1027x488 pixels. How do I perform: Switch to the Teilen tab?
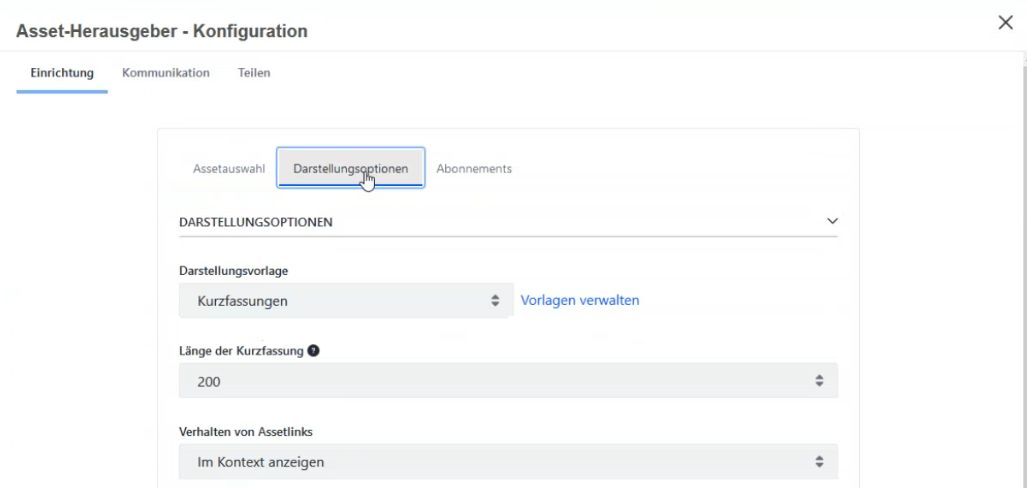[254, 73]
